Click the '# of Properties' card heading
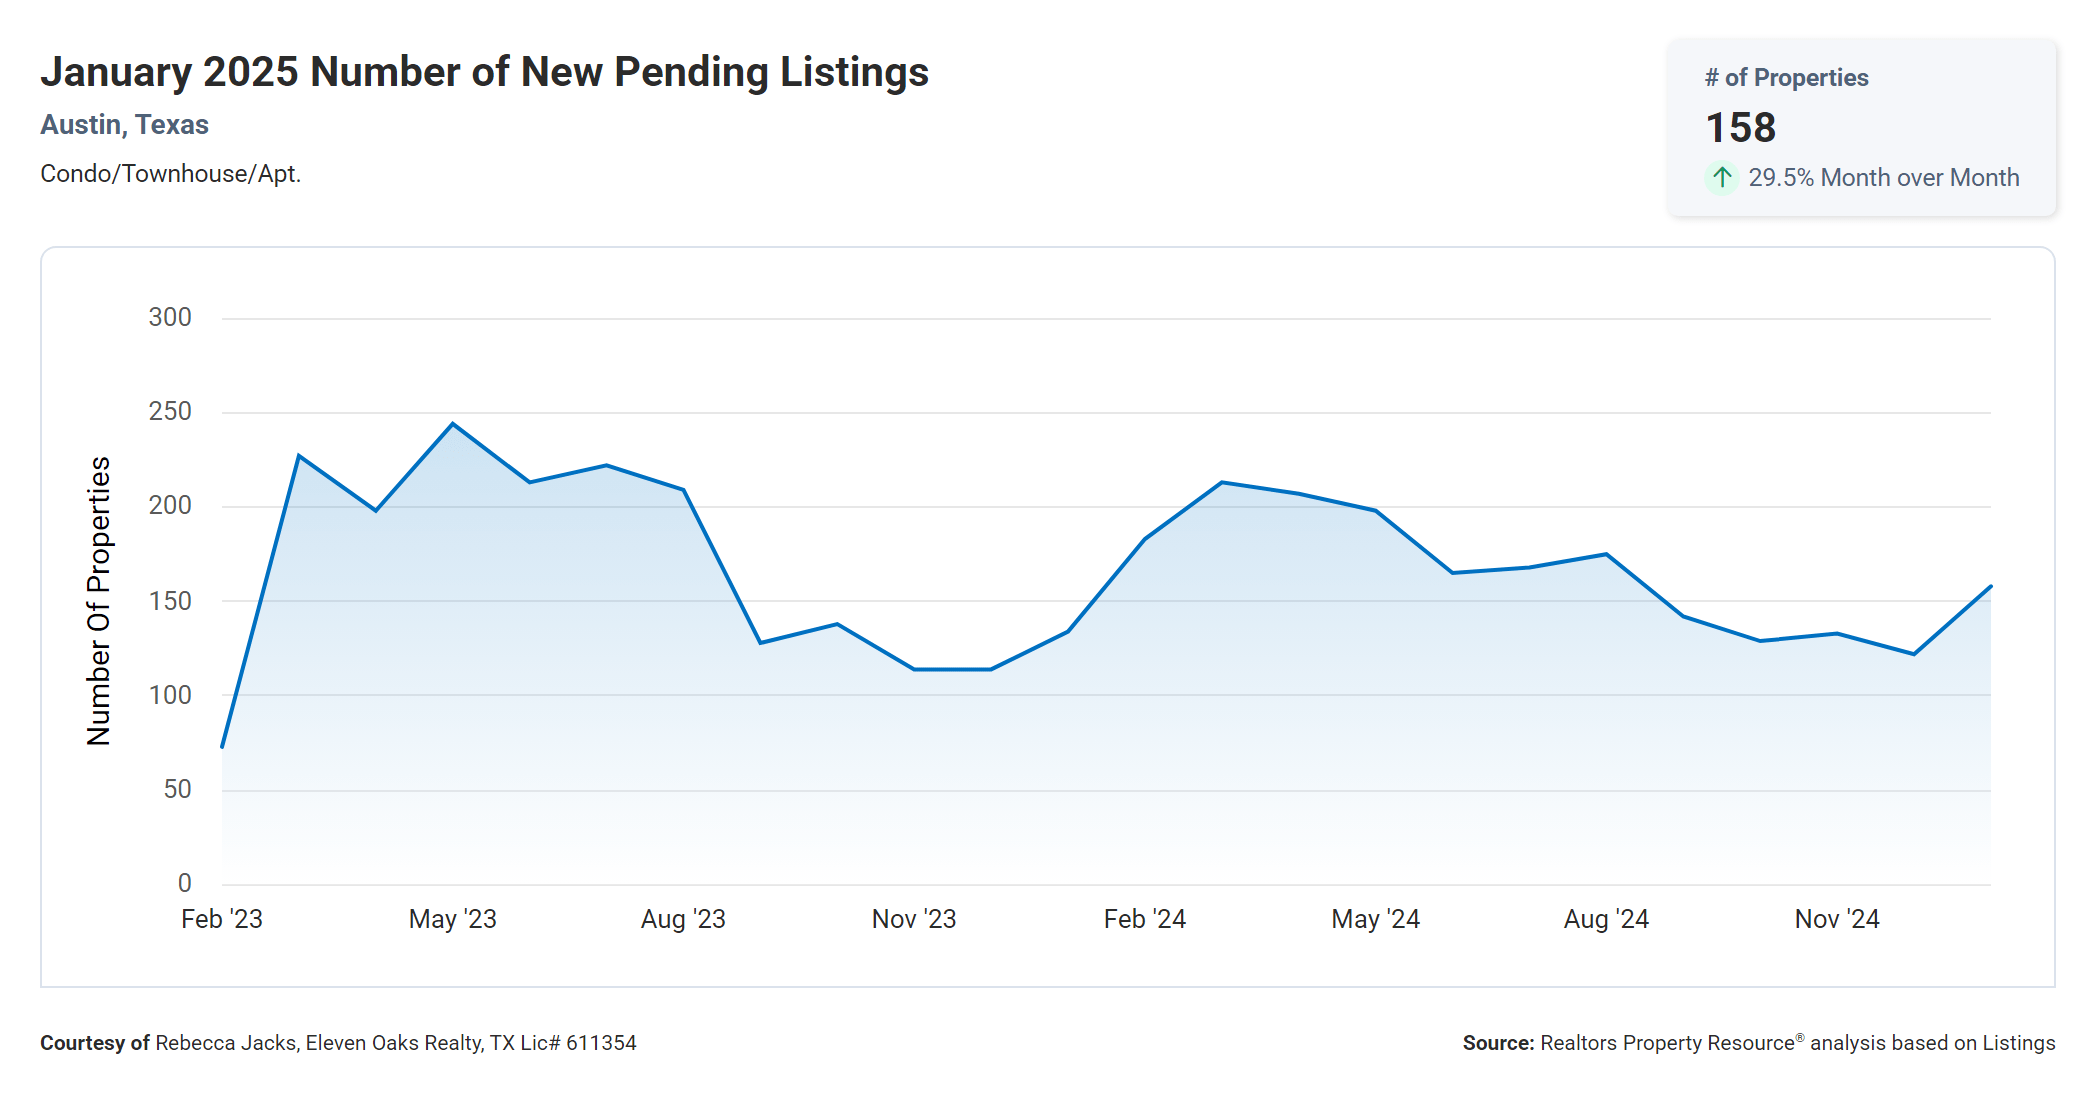The image size is (2096, 1100). point(1786,78)
